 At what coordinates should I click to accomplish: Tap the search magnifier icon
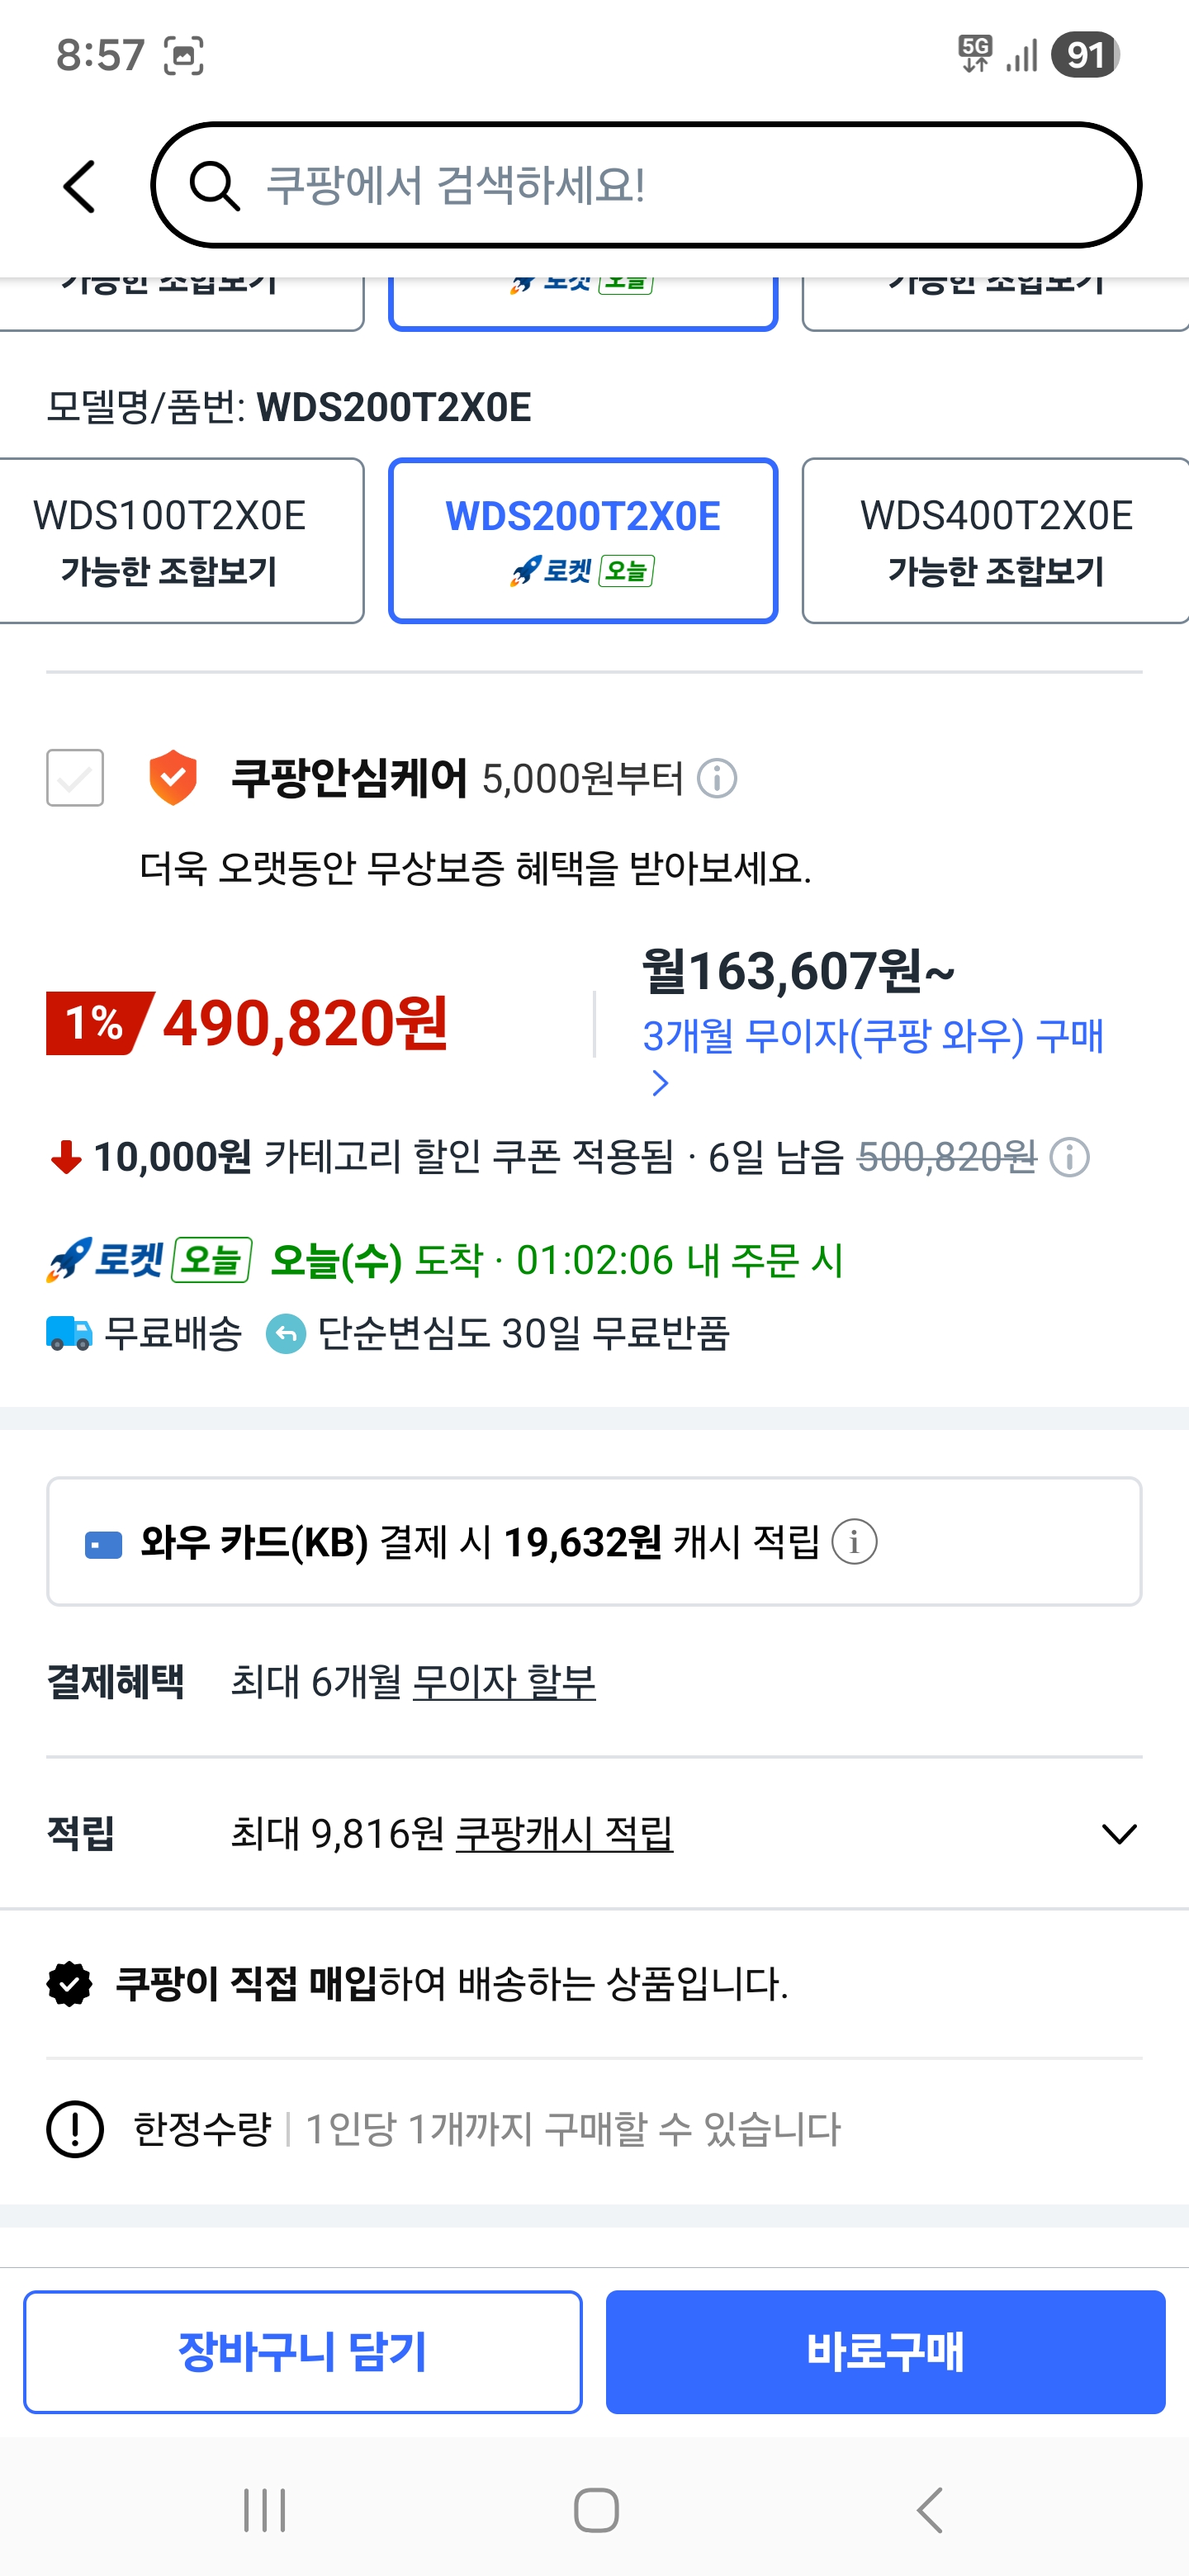pos(215,186)
